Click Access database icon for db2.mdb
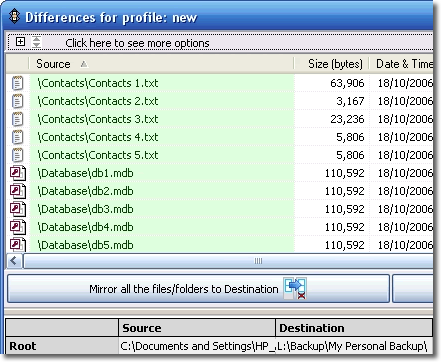The image size is (441, 362). pos(18,191)
